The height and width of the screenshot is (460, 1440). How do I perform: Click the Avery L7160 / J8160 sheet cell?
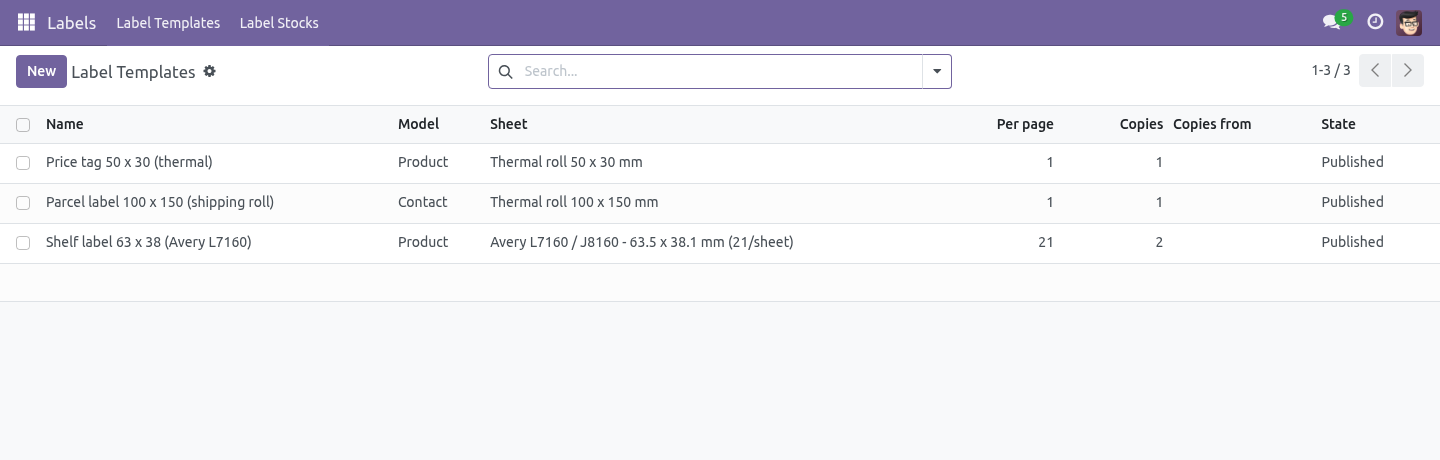click(x=642, y=242)
